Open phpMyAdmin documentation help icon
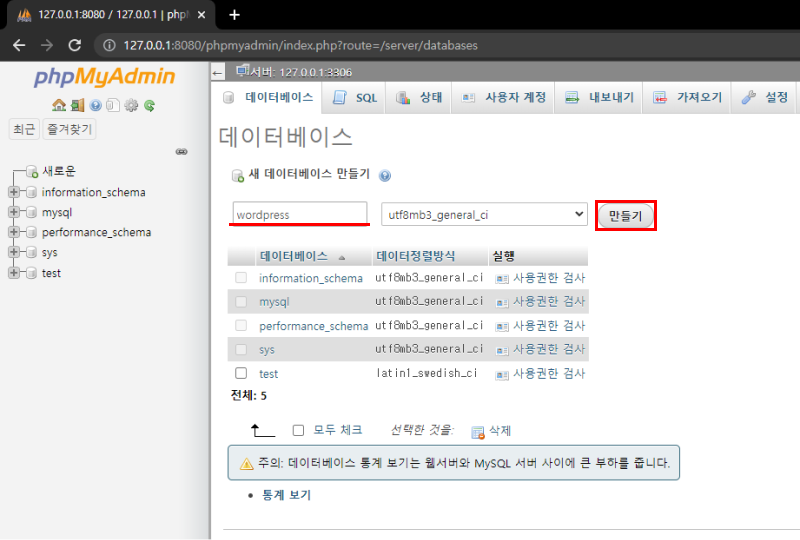This screenshot has height=540, width=800. 95,105
